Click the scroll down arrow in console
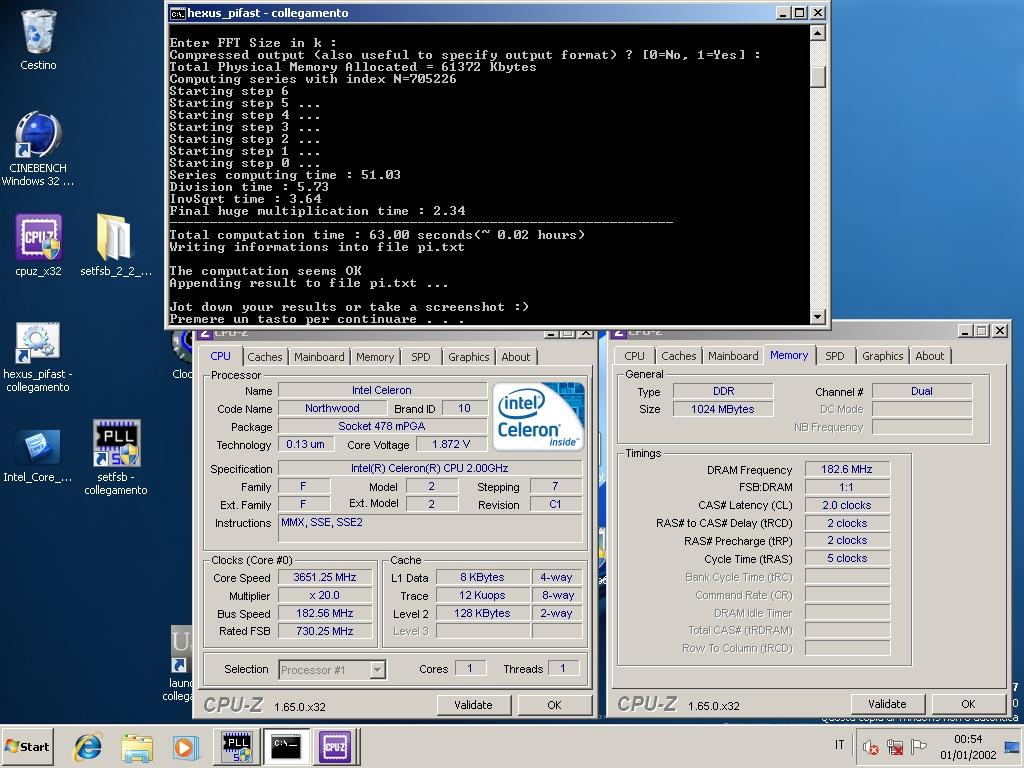The width and height of the screenshot is (1024, 768). 818,317
